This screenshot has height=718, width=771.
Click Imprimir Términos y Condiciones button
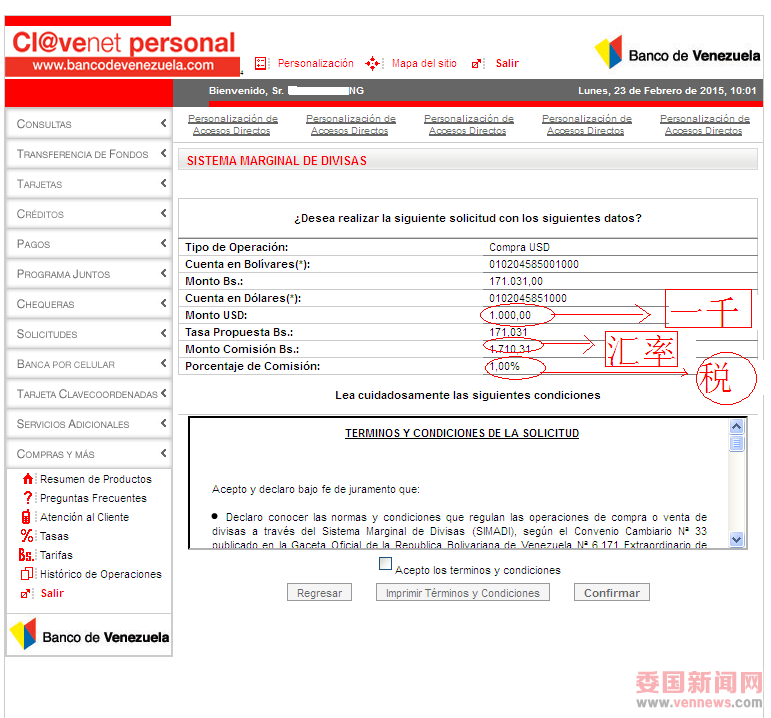click(463, 593)
